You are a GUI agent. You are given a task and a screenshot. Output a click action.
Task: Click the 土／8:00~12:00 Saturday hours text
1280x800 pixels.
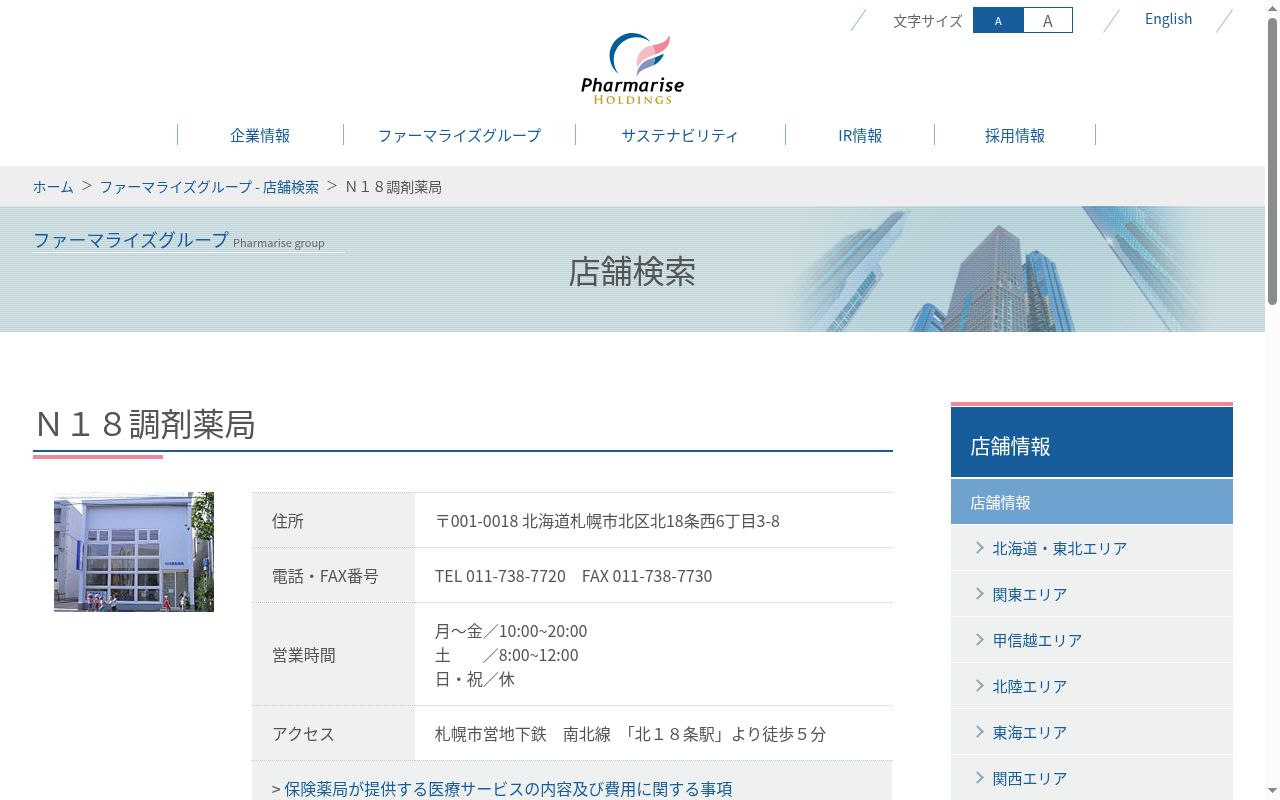(507, 655)
